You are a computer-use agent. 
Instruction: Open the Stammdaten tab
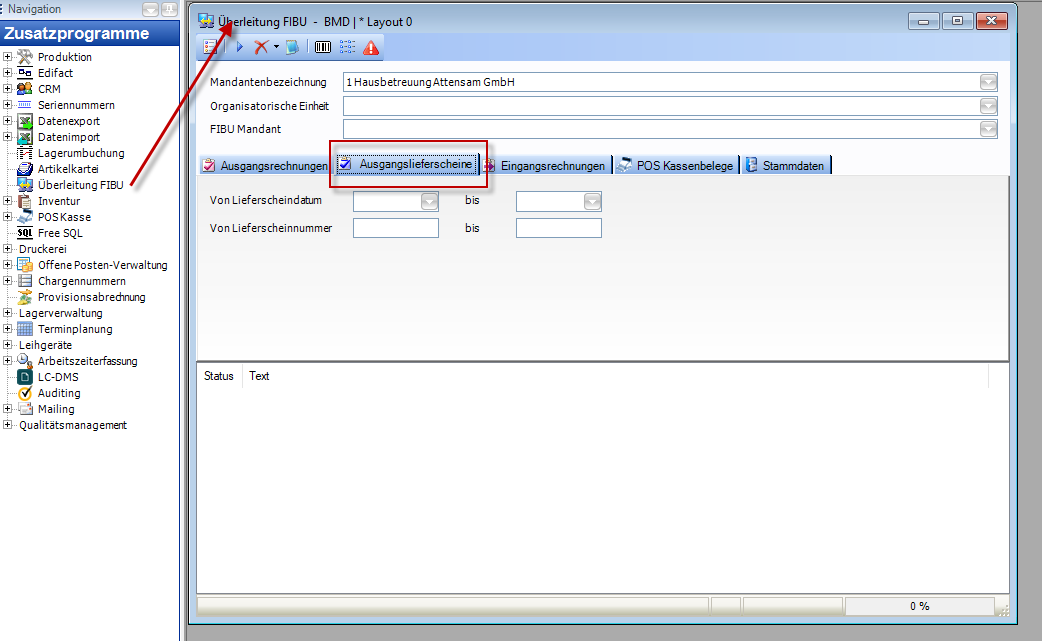click(786, 166)
